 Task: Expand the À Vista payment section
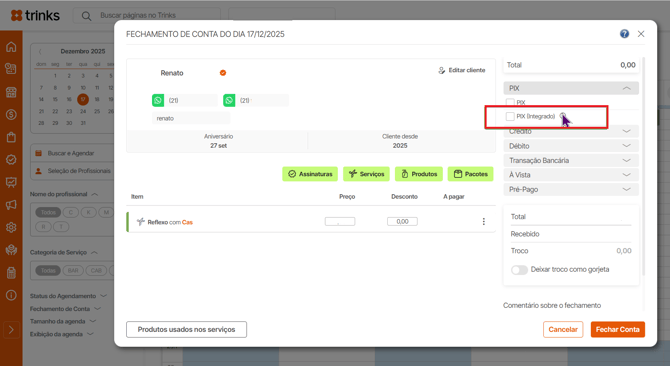(571, 175)
